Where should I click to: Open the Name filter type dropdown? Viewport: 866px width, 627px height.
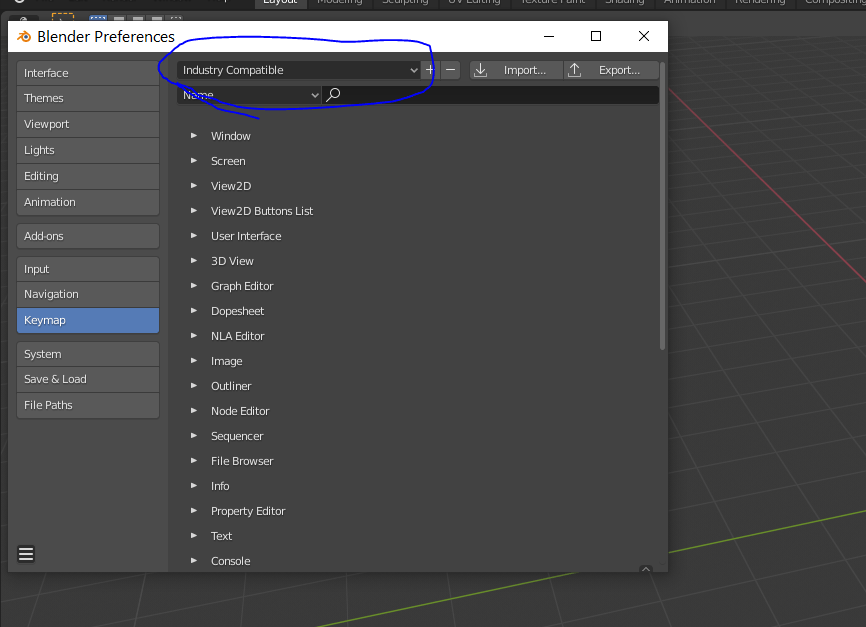(x=250, y=94)
